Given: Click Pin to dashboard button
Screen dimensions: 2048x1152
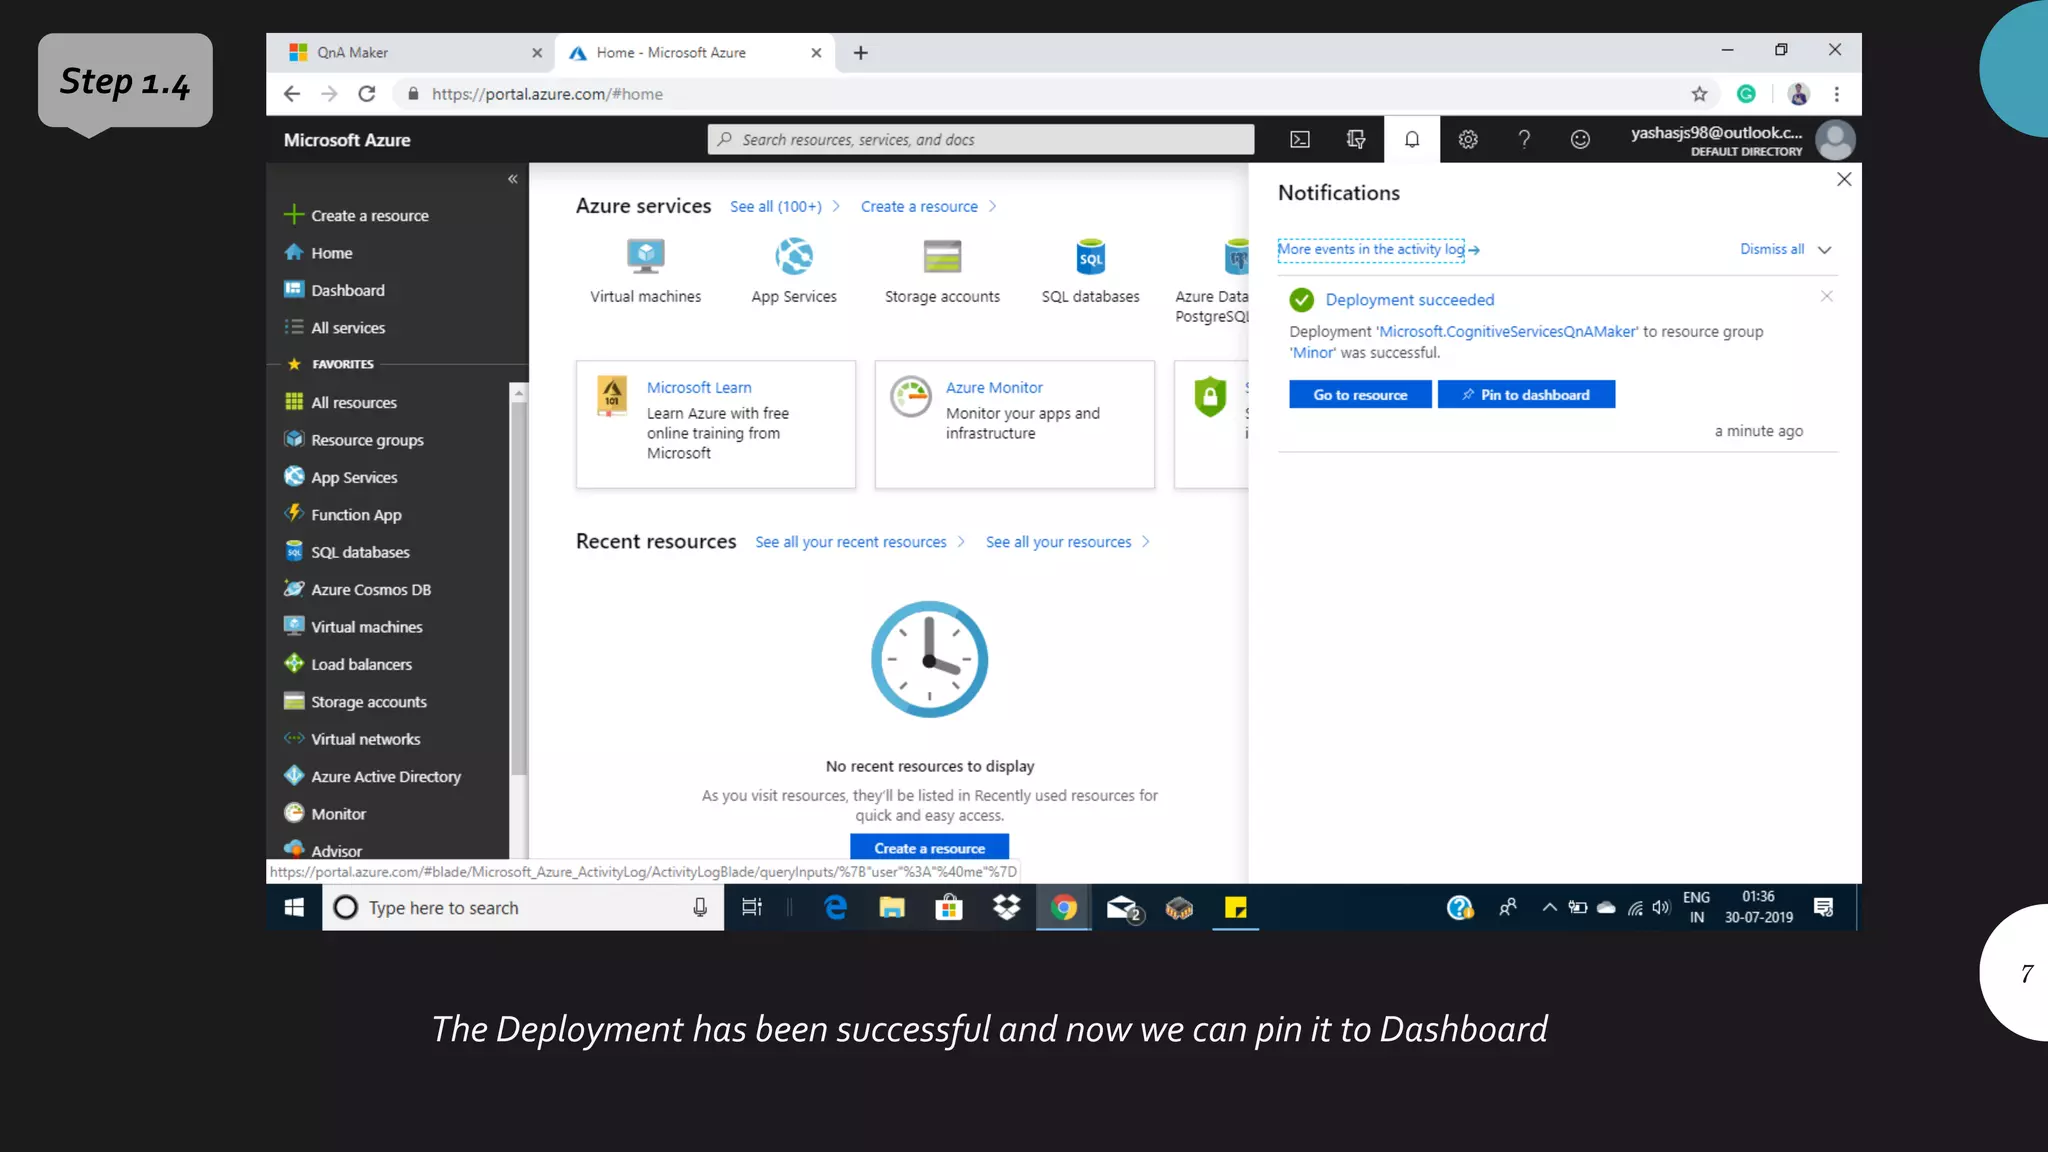Looking at the screenshot, I should pyautogui.click(x=1526, y=395).
